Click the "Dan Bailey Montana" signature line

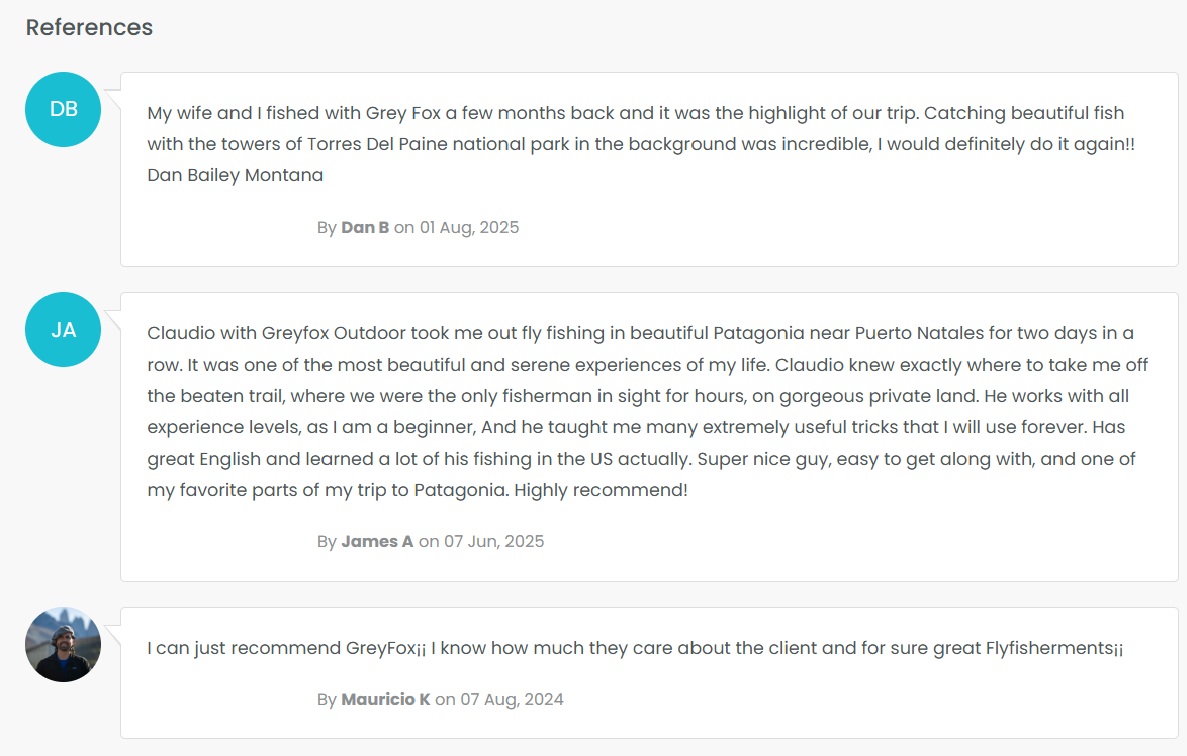point(235,176)
